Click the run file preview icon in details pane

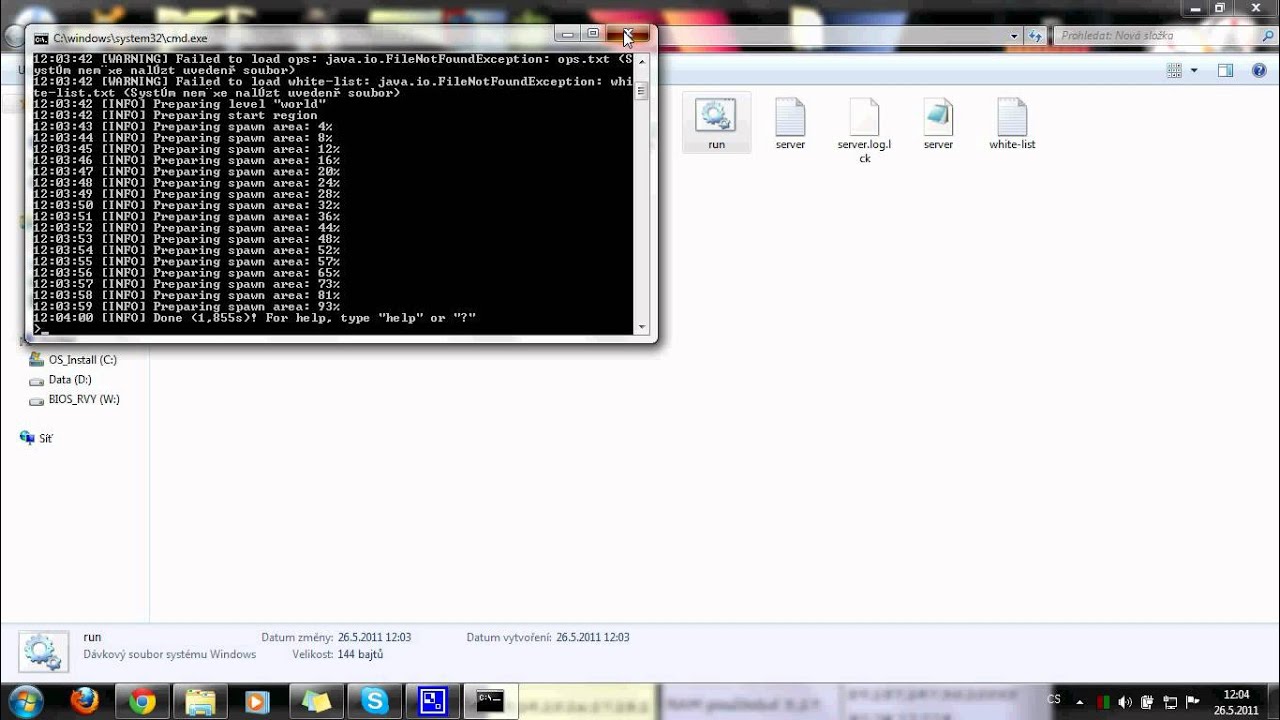point(42,650)
